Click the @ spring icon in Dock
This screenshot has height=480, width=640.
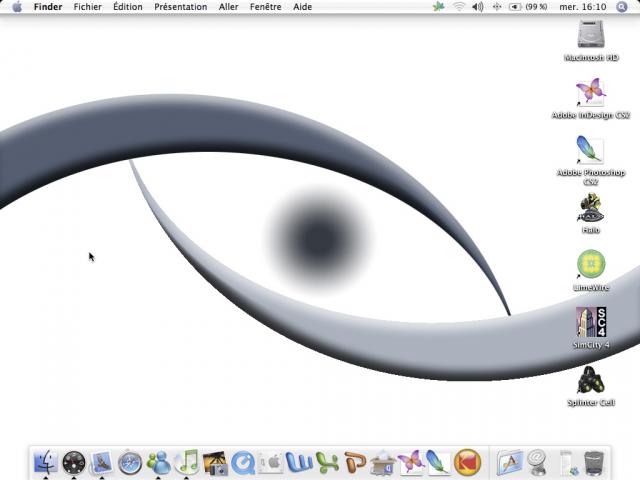point(538,463)
